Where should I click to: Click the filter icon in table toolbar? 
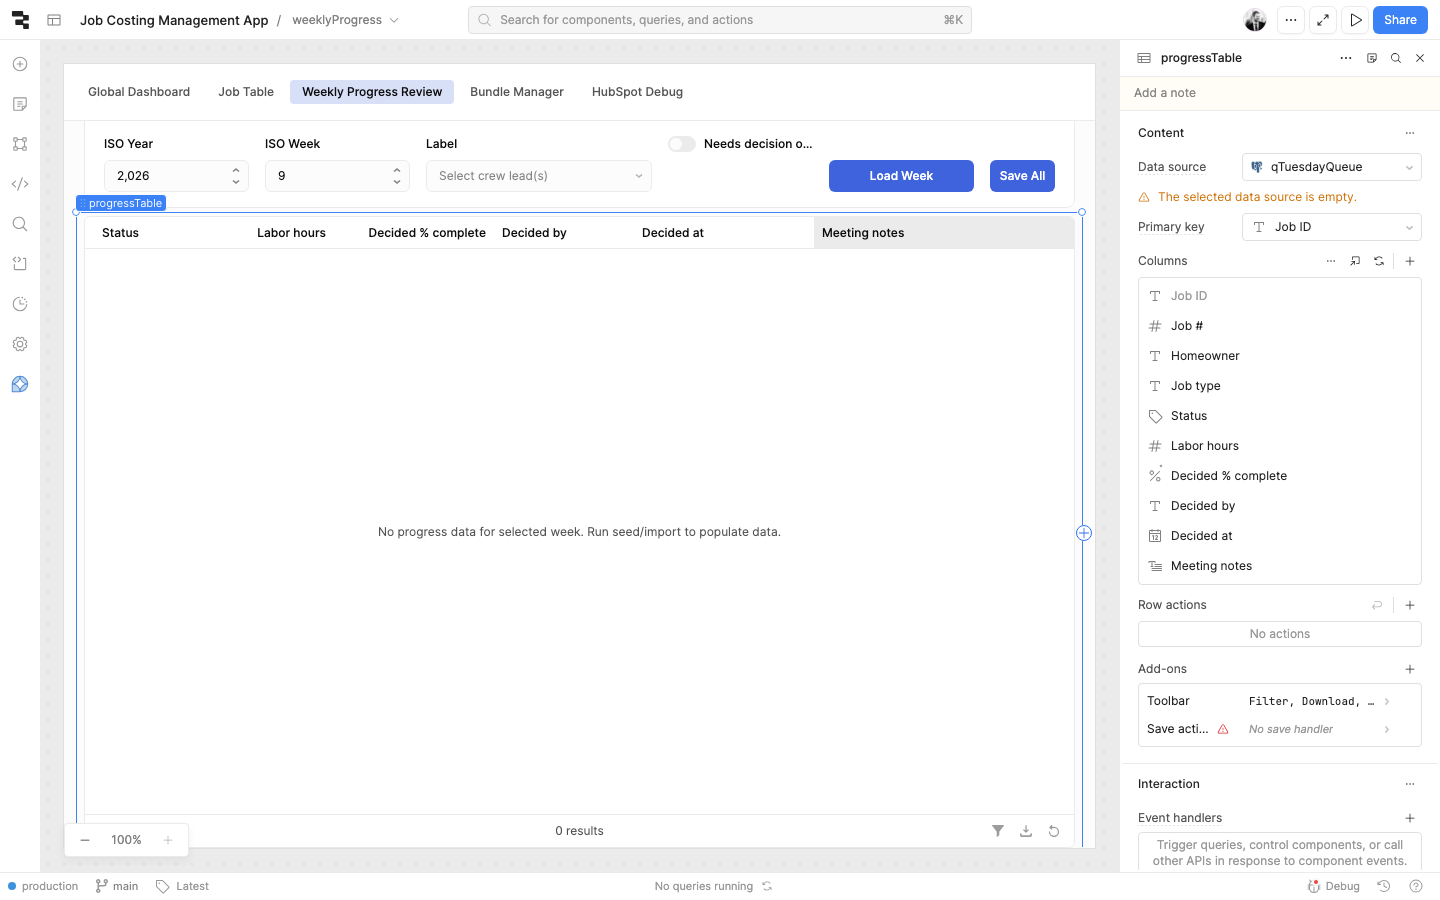(997, 831)
